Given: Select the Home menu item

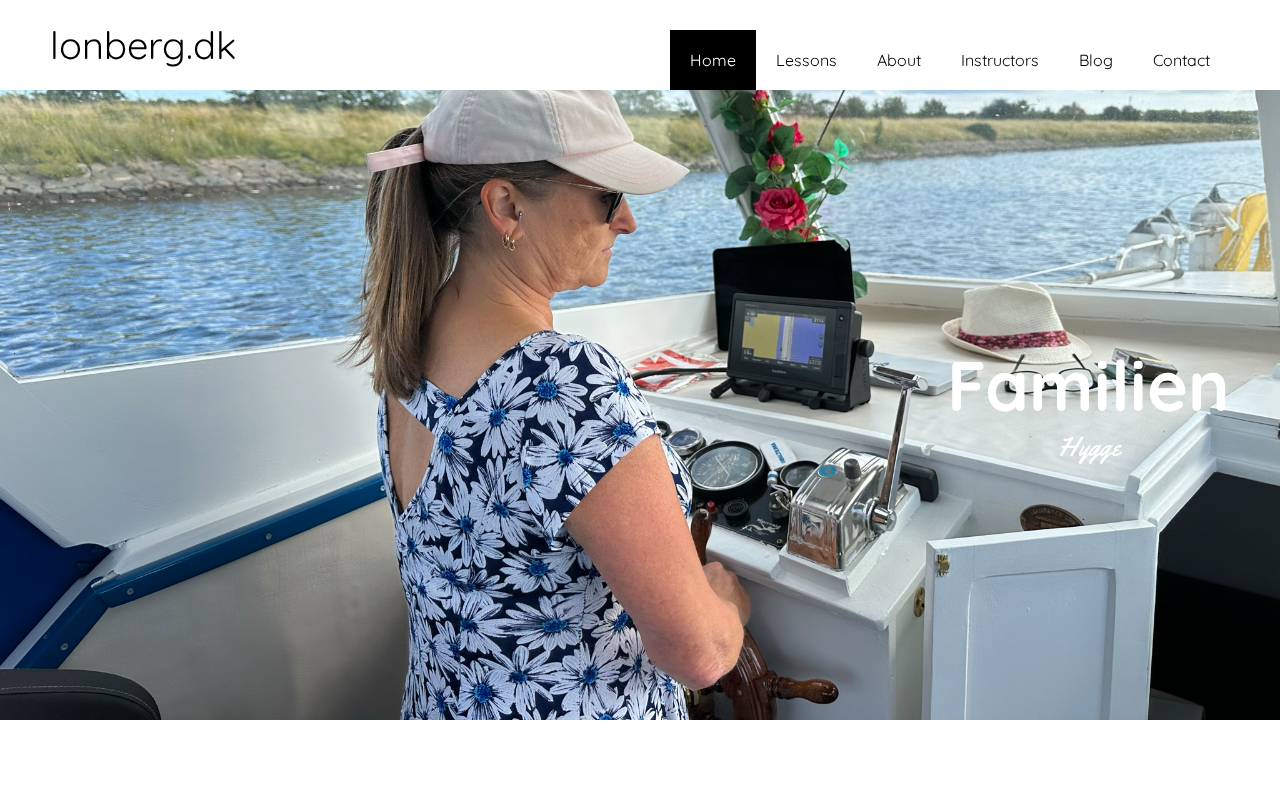Looking at the screenshot, I should coord(713,60).
